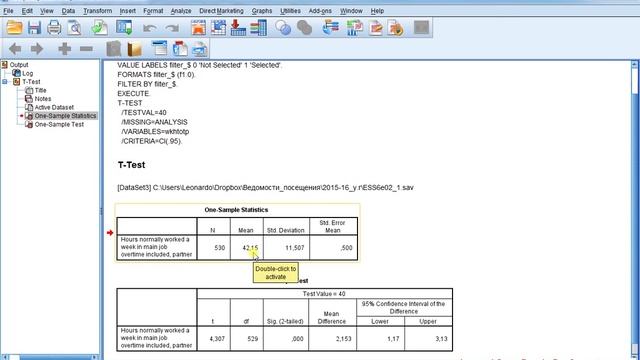640x360 pixels.
Task: Click the Insert Title icon
Action: (x=180, y=49)
